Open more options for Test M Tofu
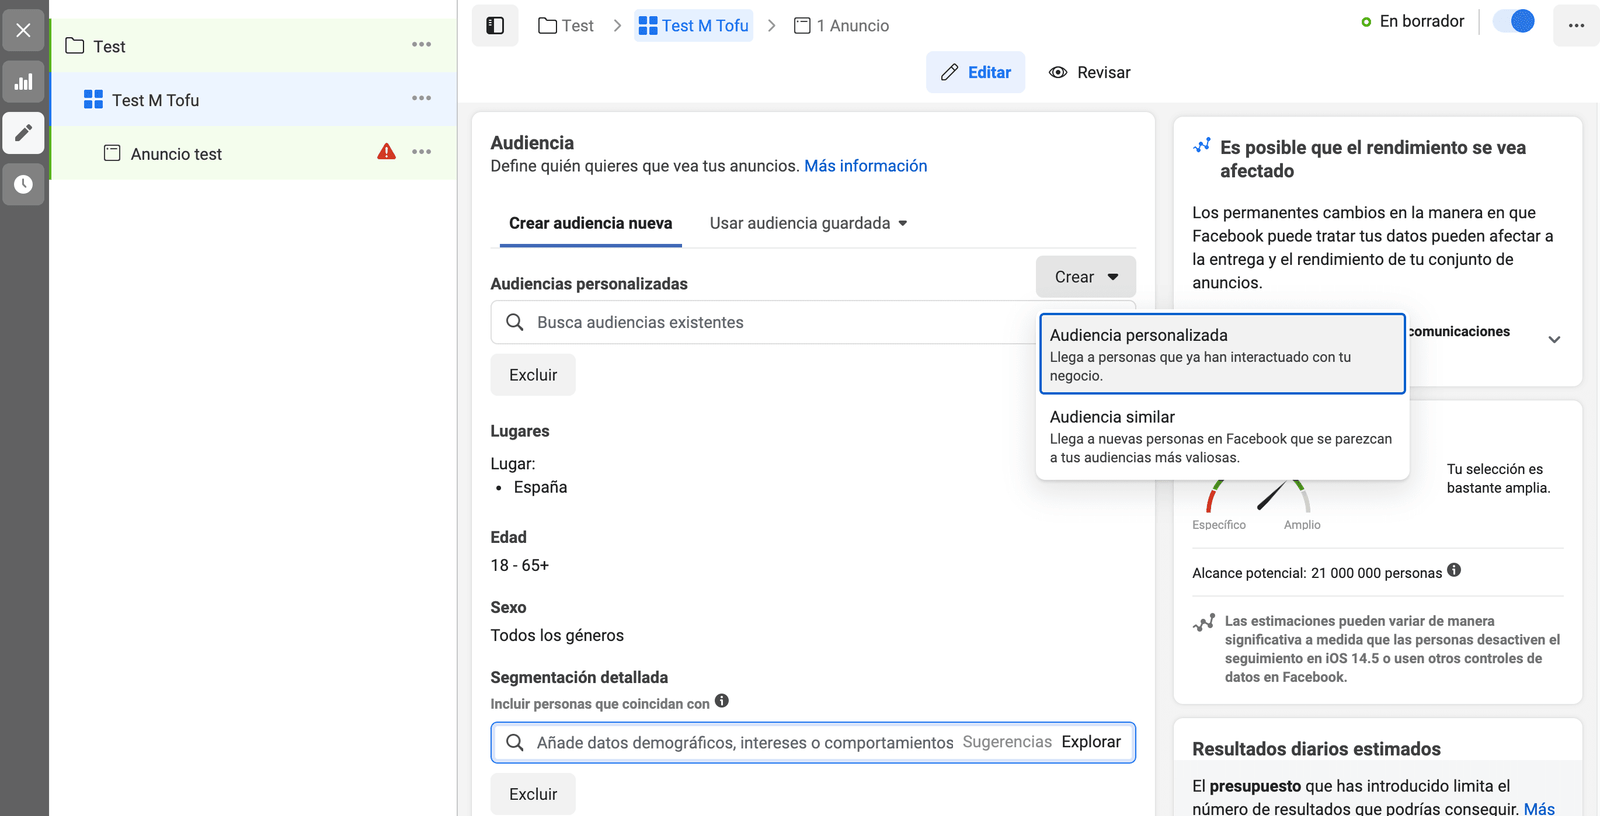Screen dimensions: 1600x816 coord(421,98)
